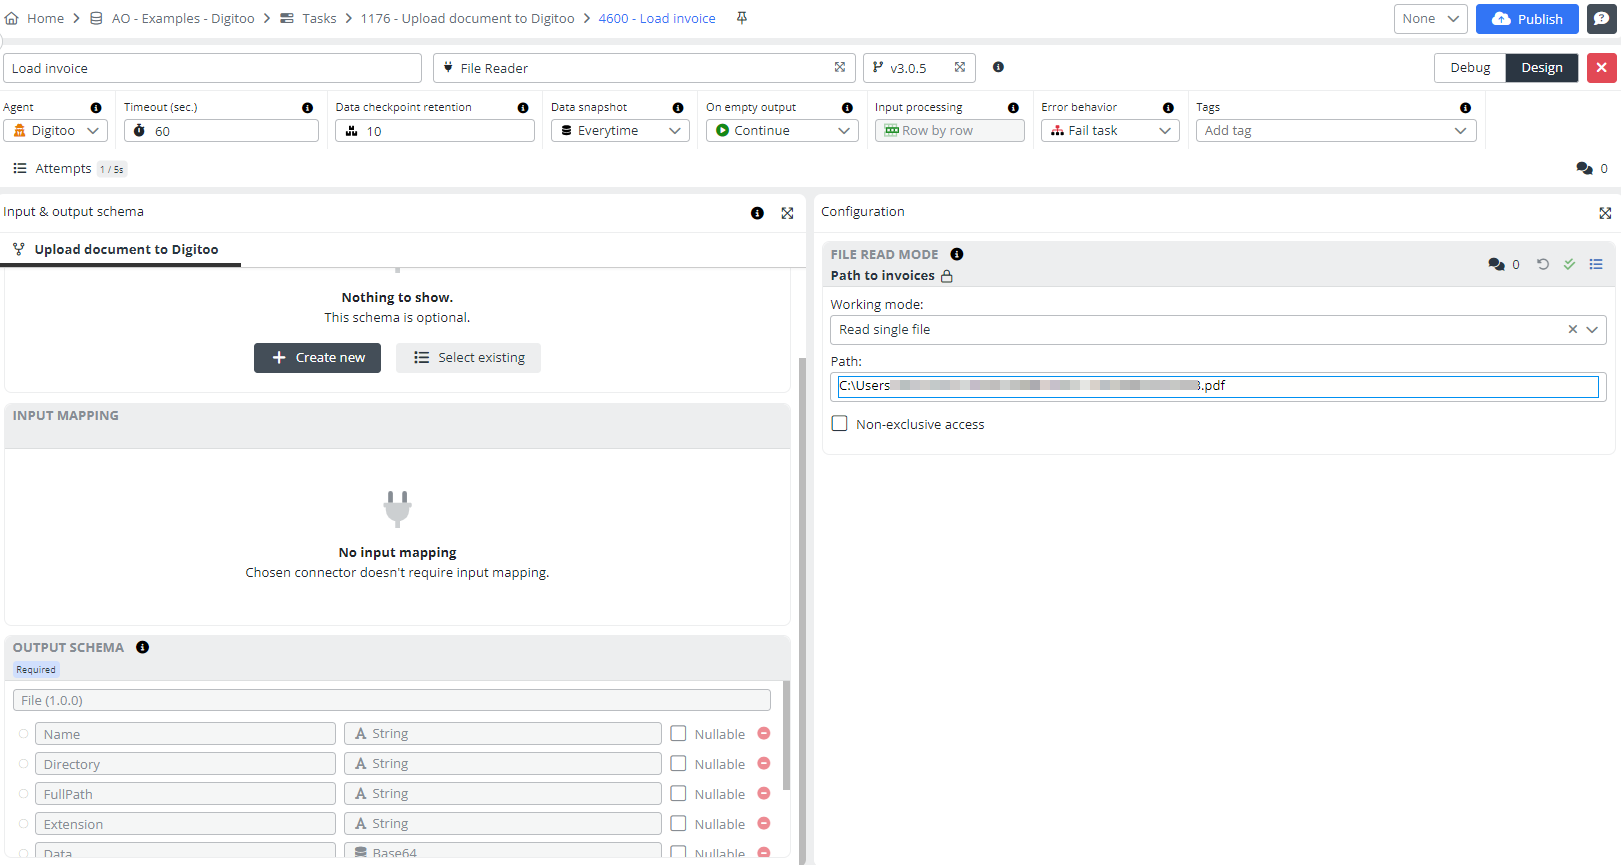Reset the Path to invoices configuration

point(1542,264)
